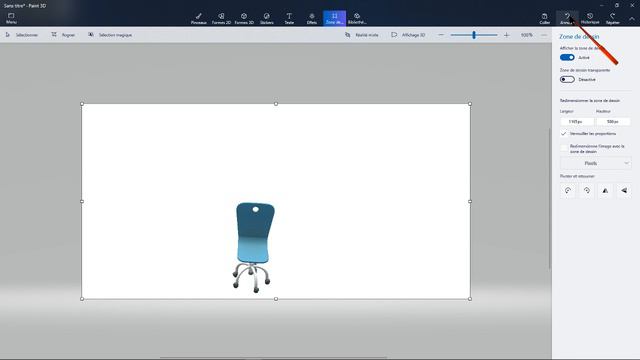Uncheck Verrouiller les proportions
This screenshot has height=360, width=640.
564,134
